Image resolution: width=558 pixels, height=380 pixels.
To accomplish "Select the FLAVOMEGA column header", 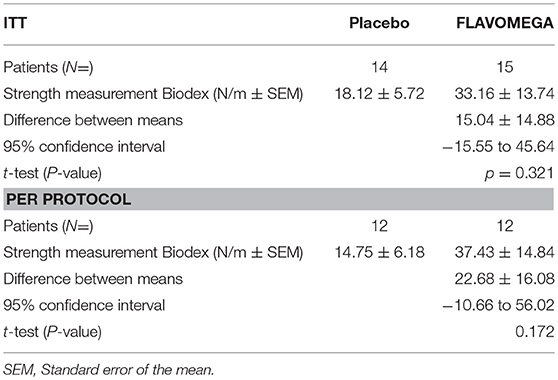I will click(x=505, y=23).
